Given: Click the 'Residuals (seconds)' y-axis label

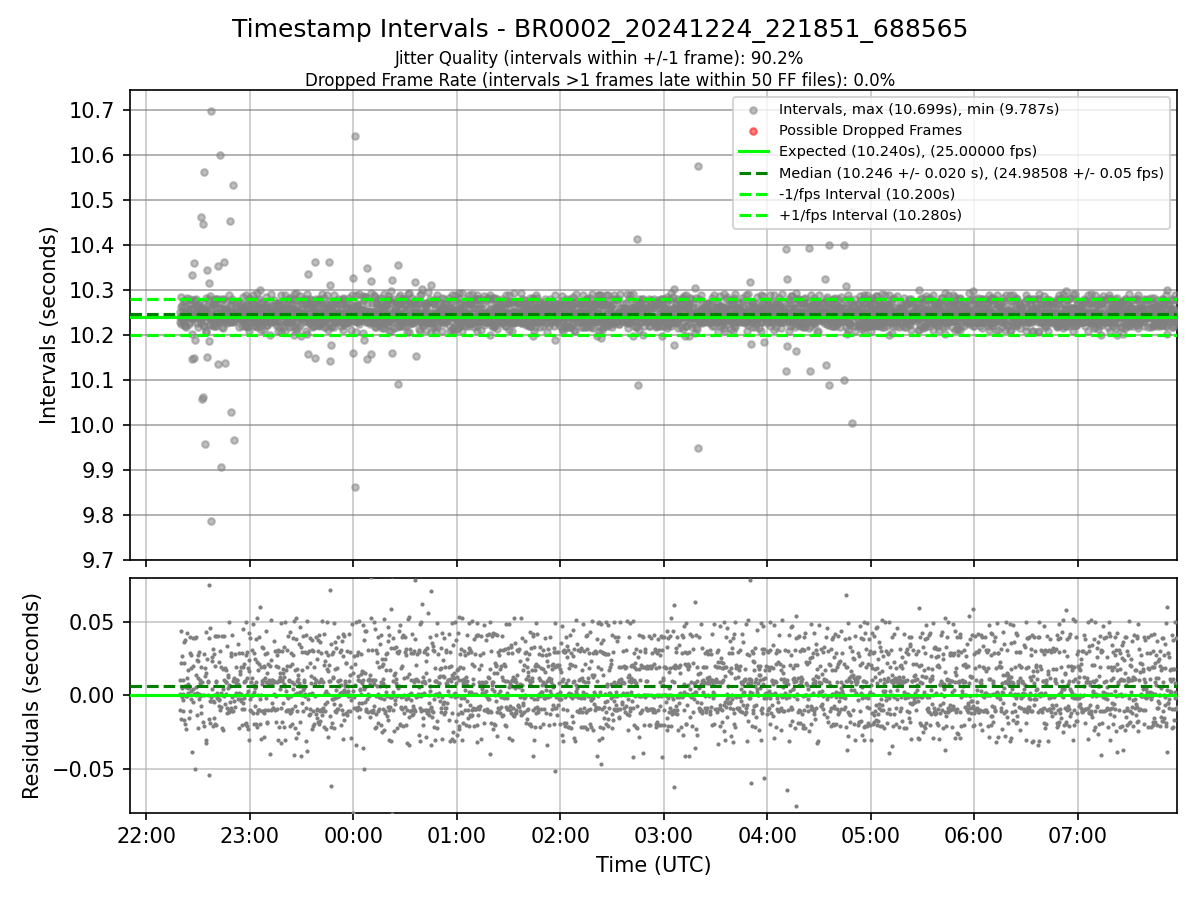Looking at the screenshot, I should (31, 696).
